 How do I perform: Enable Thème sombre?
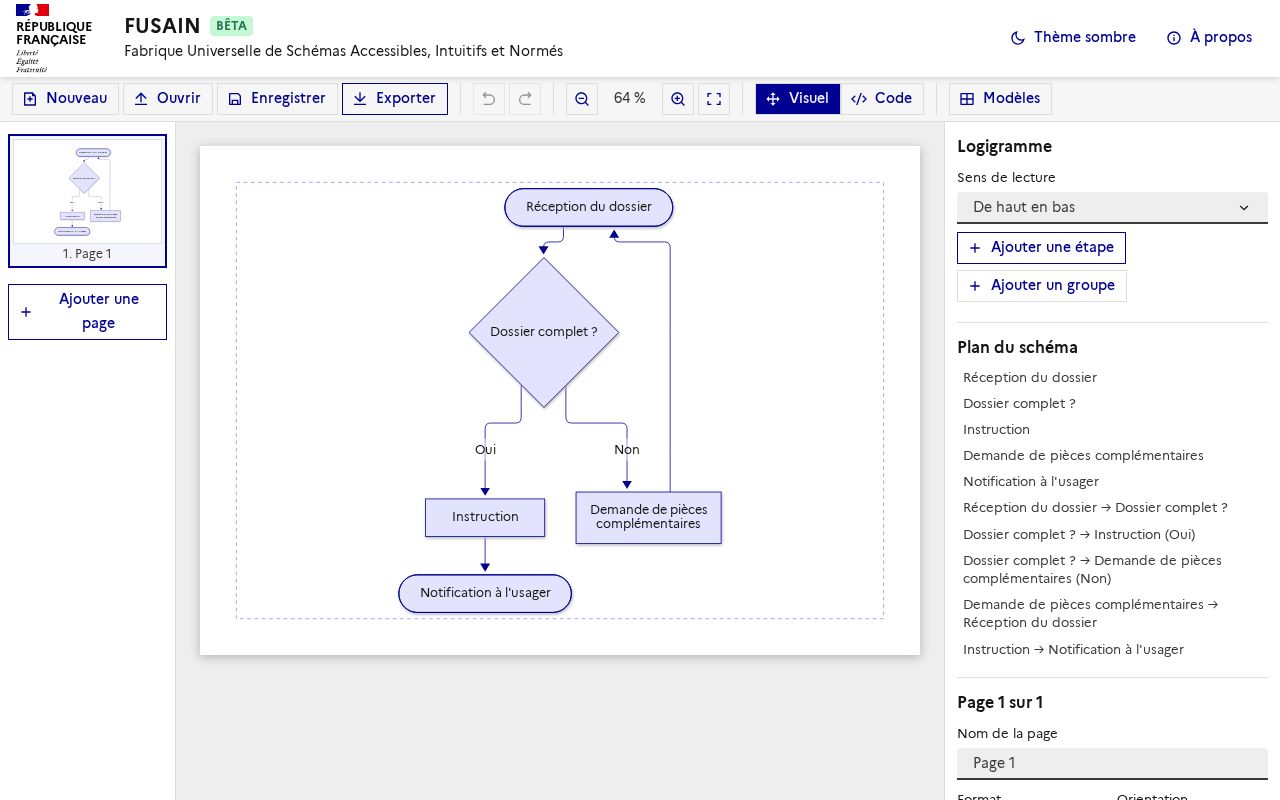click(x=1073, y=38)
